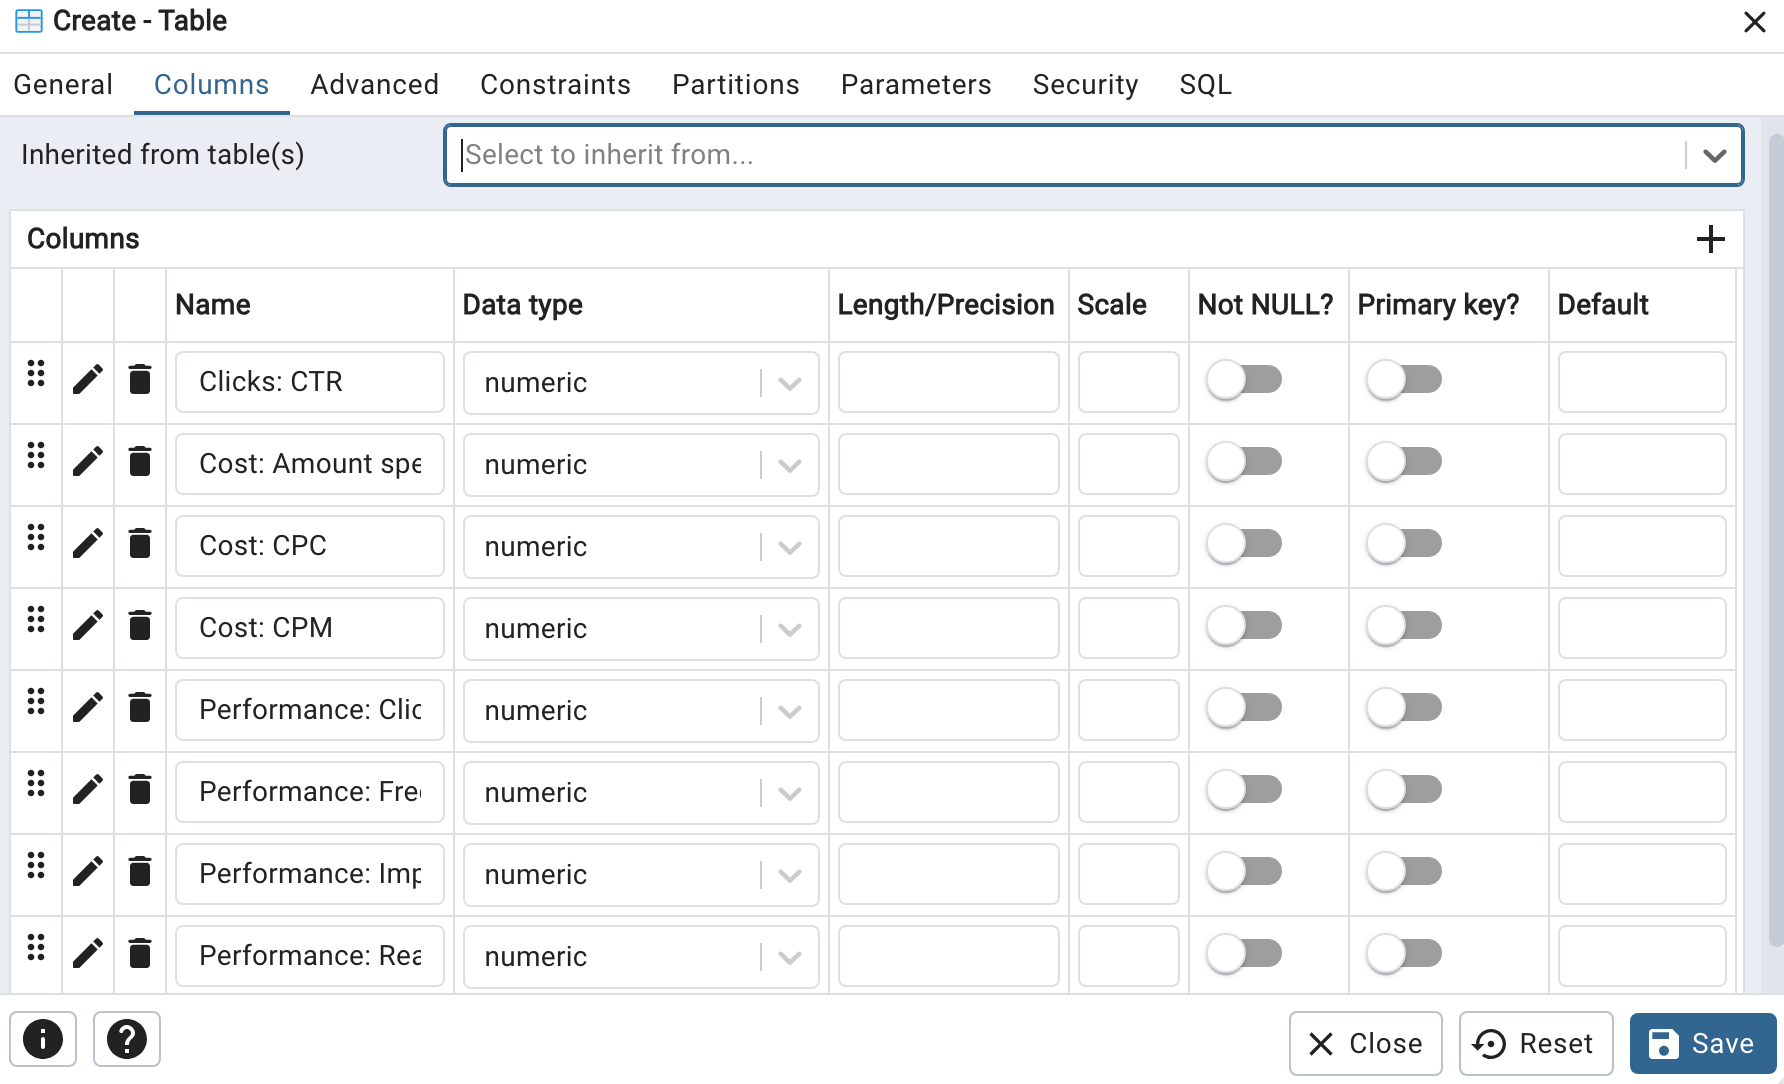Open the Constraints tab
This screenshot has width=1784, height=1084.
click(555, 85)
